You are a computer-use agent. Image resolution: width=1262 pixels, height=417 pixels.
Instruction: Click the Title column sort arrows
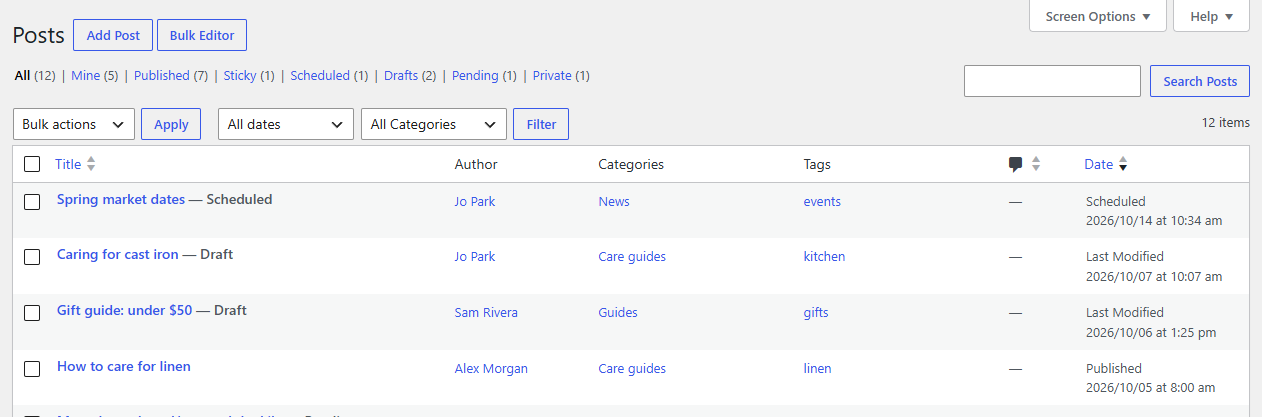(x=91, y=164)
